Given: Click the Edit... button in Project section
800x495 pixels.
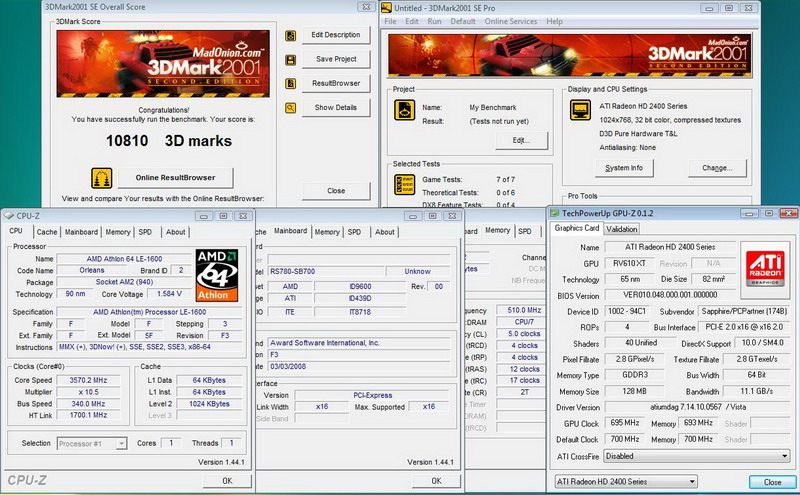Looking at the screenshot, I should click(x=521, y=140).
